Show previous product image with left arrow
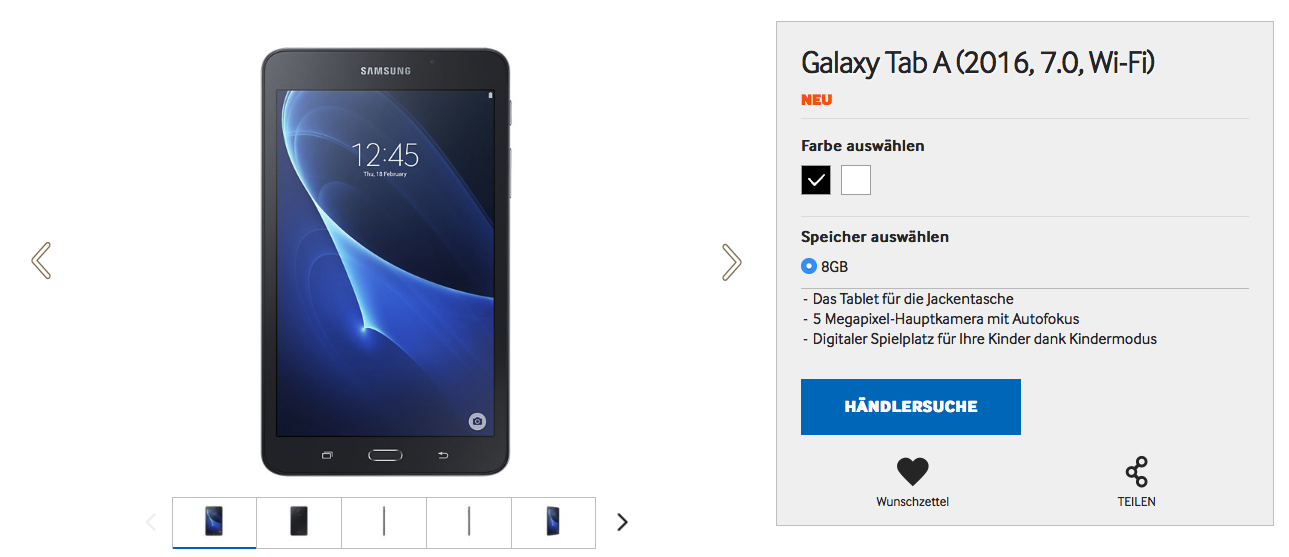1289x557 pixels. pos(41,260)
